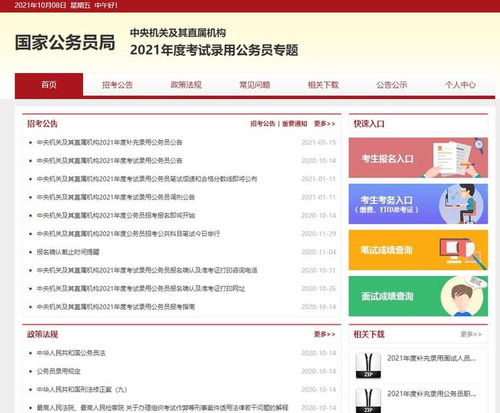Open 2021年度补充录用公务员公告 notice
The image size is (500, 413).
[109, 142]
